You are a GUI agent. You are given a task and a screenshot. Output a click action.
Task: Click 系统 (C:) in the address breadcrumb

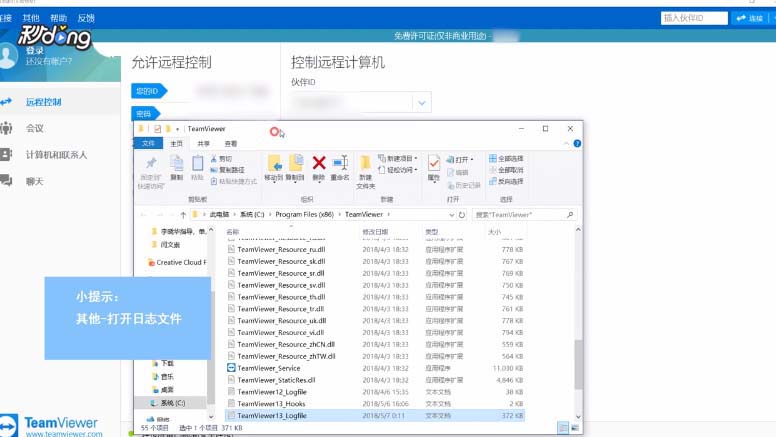(252, 215)
